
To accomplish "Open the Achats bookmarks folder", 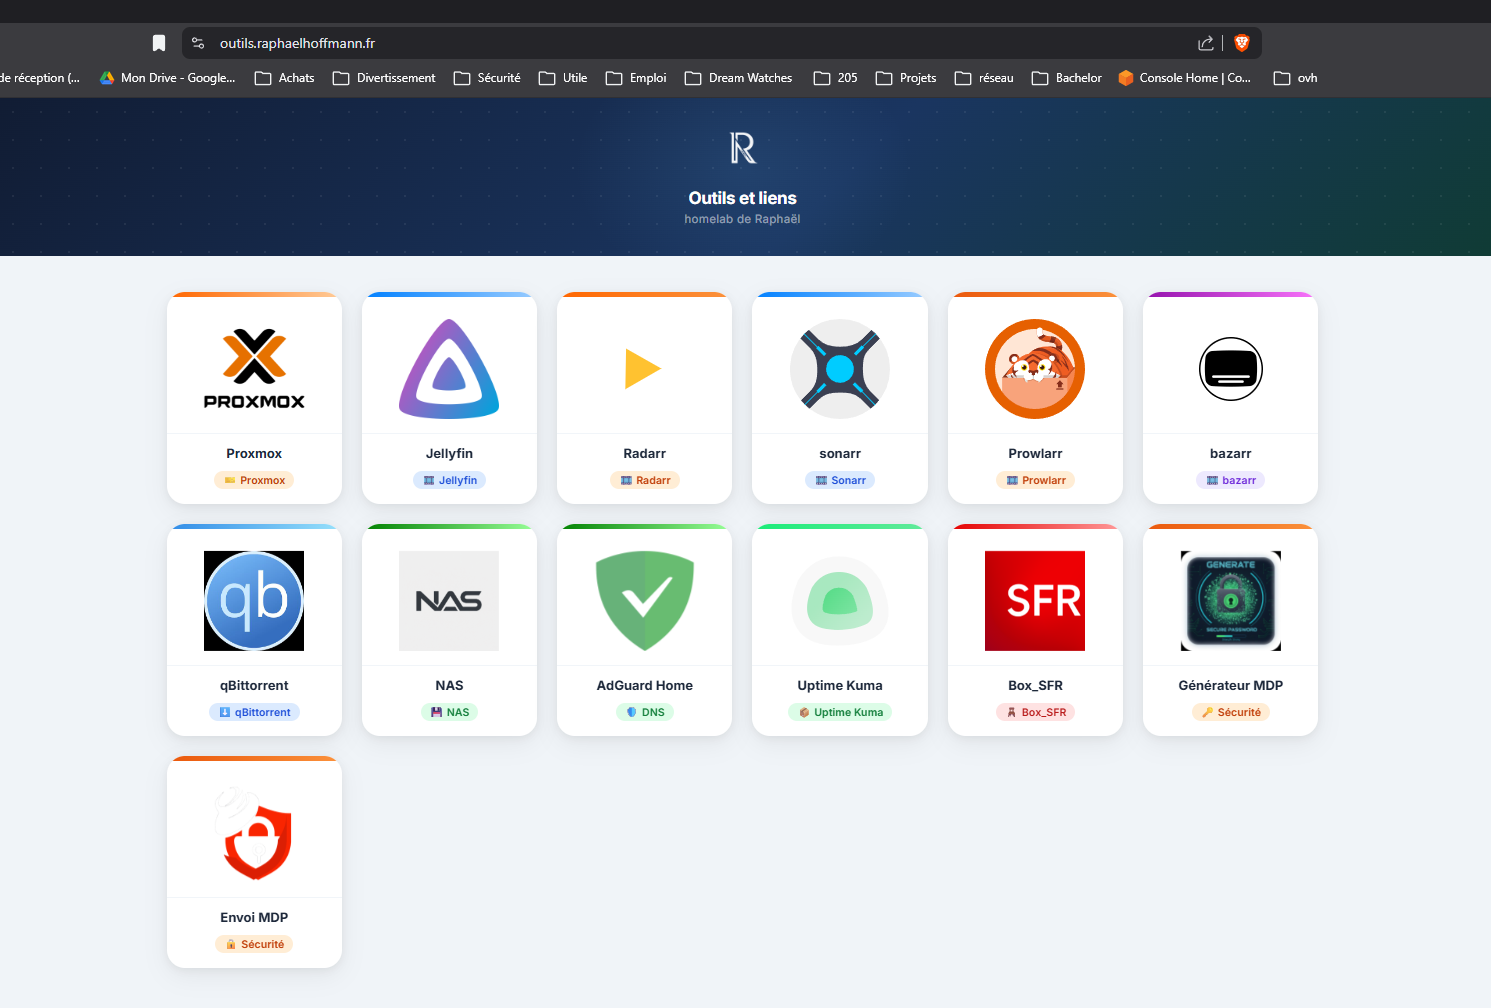I will (285, 78).
